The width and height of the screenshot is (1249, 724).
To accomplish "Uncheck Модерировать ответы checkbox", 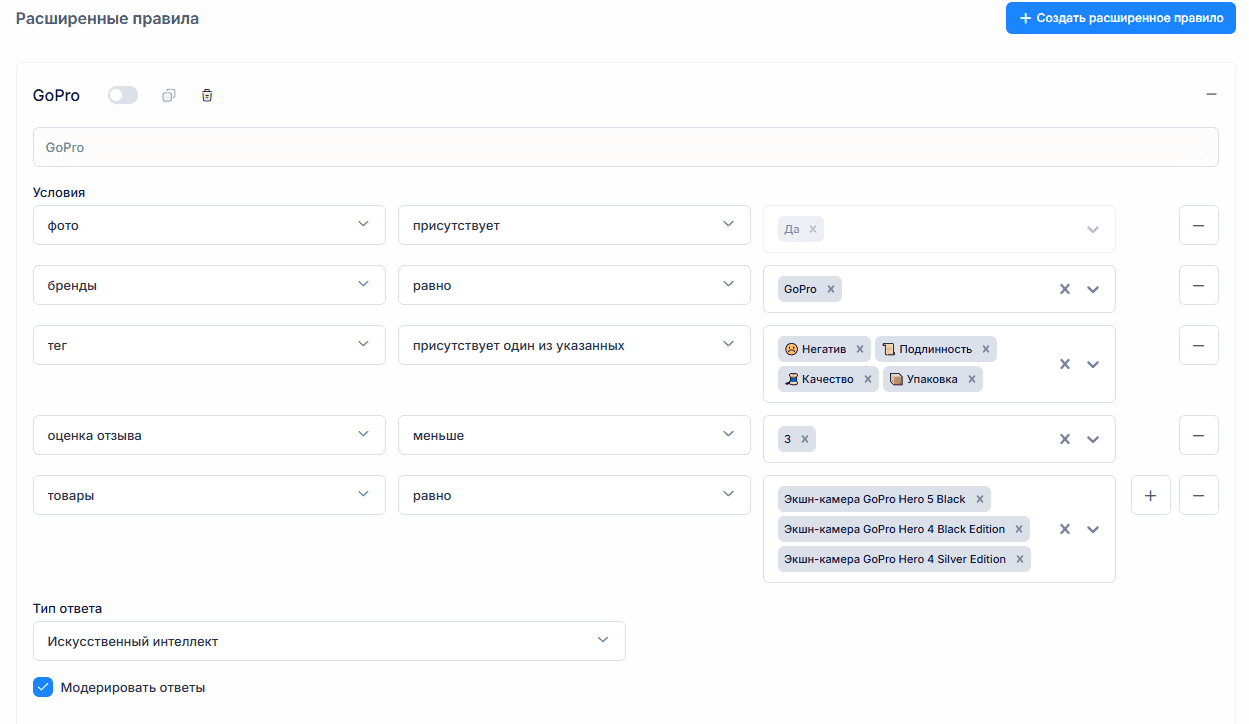I will point(43,687).
